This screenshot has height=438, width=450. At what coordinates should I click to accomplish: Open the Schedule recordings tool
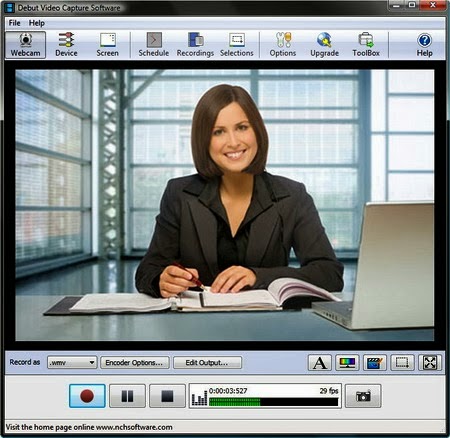(154, 45)
